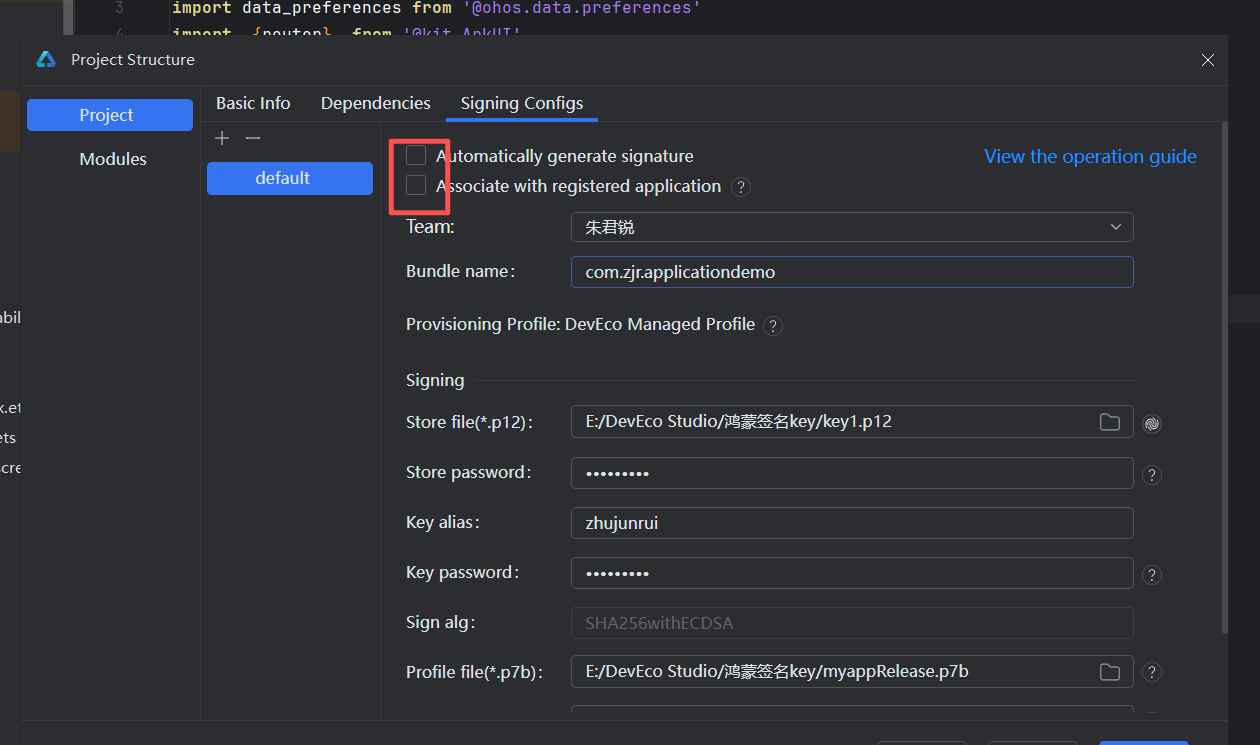The image size is (1260, 745).
Task: Click the Provisioning Profile: DevEco Managed Profile text
Action: (580, 324)
